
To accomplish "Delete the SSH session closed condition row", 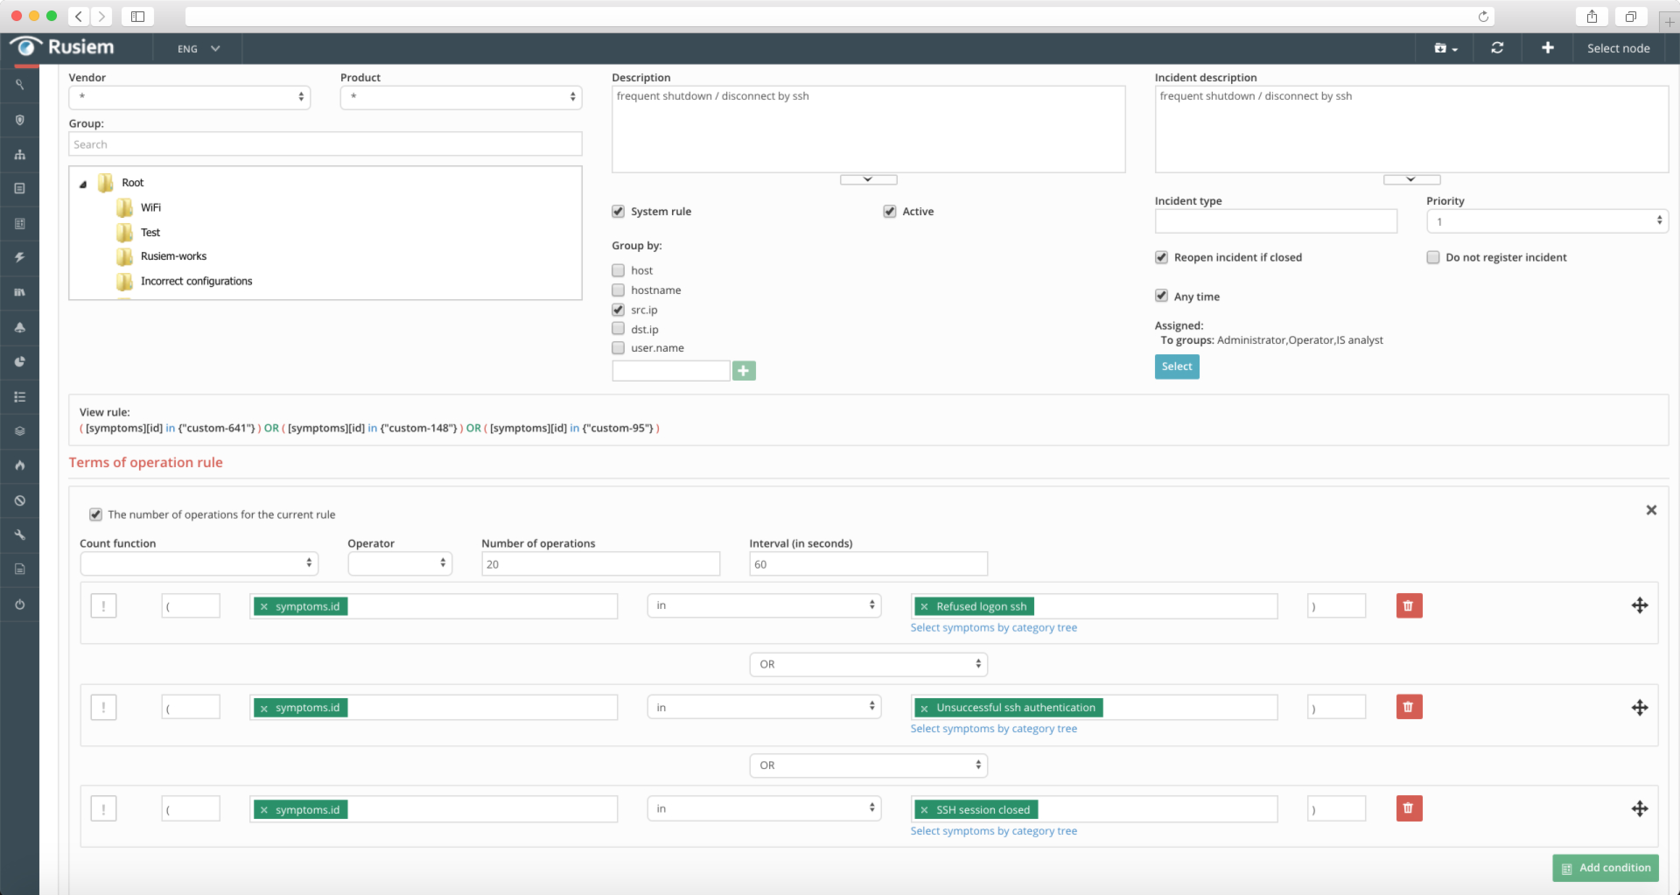I will [1409, 808].
